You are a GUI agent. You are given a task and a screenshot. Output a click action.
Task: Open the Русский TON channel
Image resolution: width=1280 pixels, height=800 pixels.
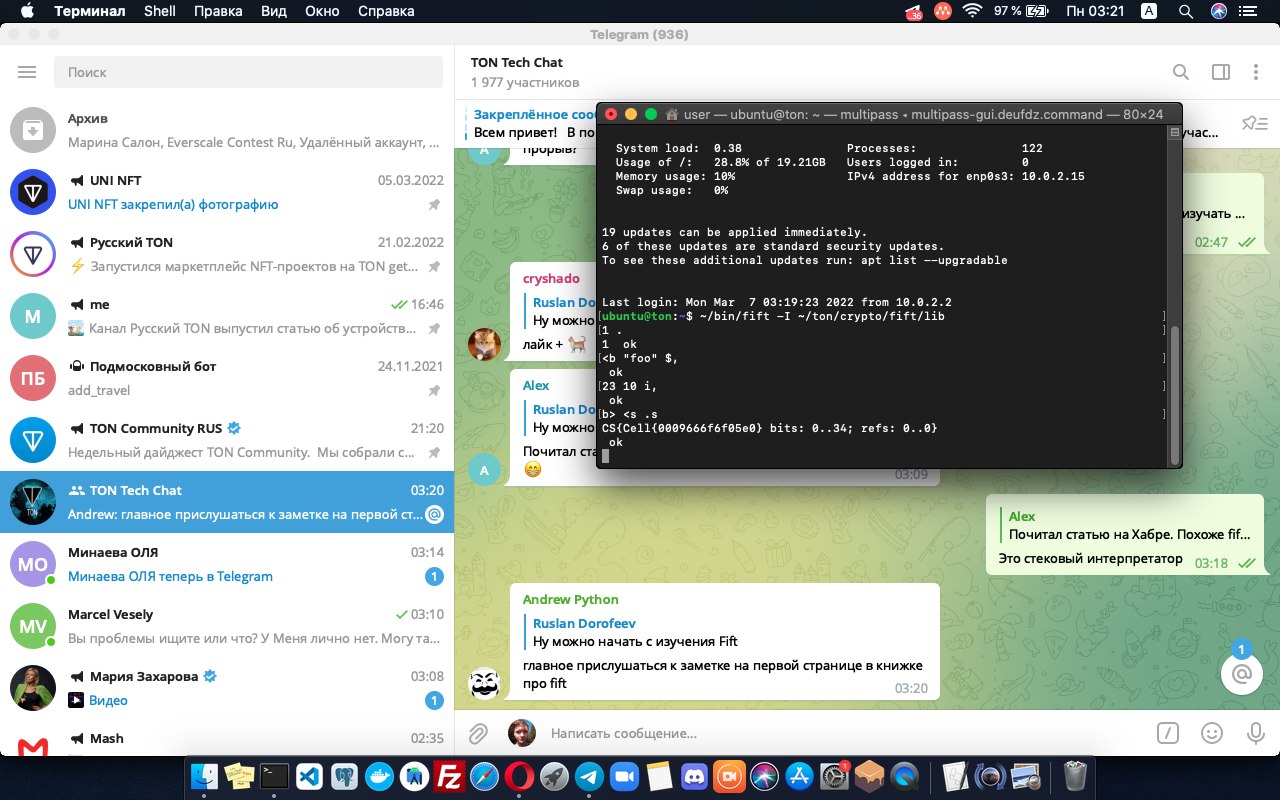227,254
